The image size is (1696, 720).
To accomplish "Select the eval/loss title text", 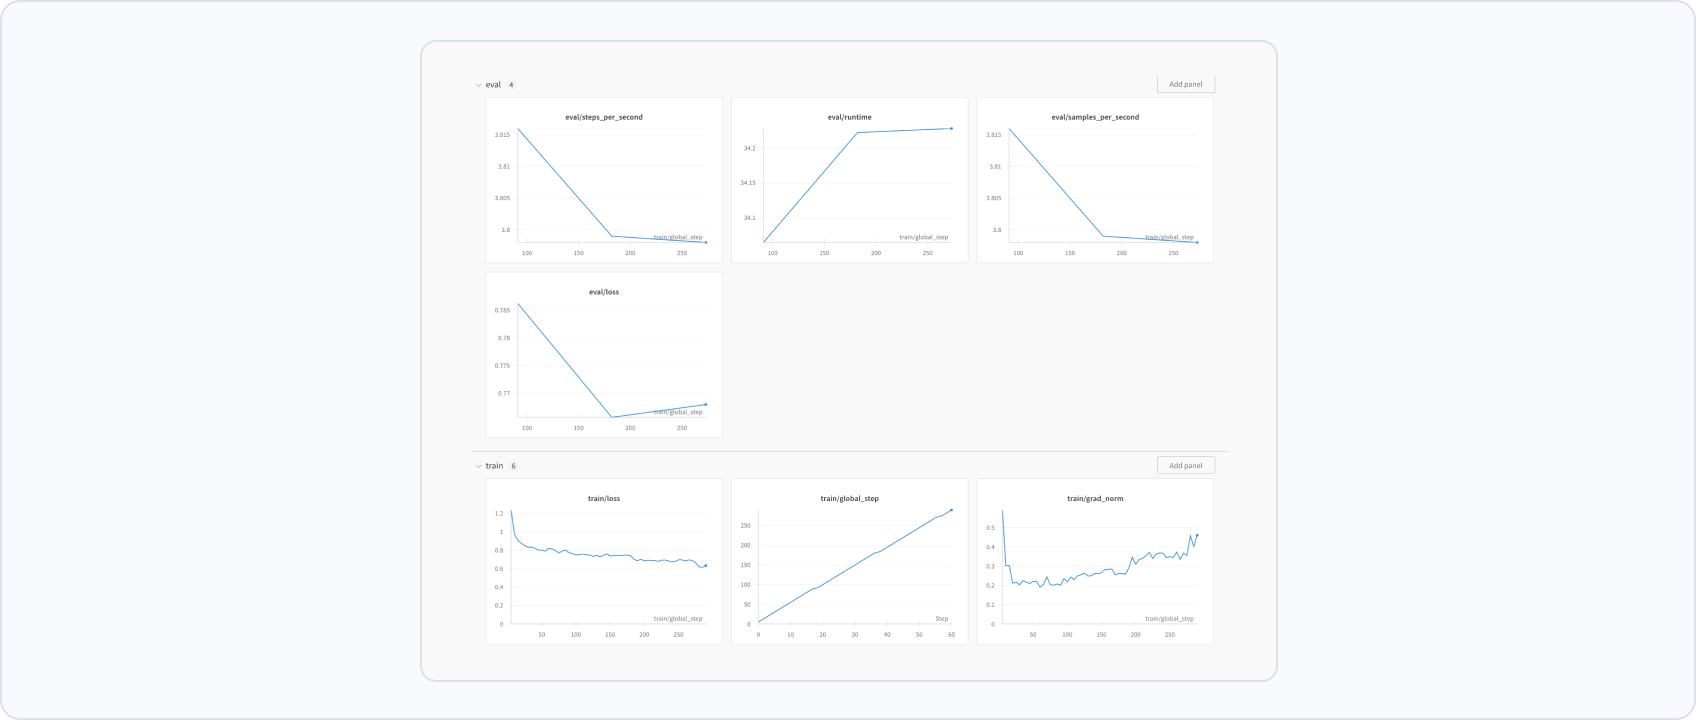I will pyautogui.click(x=604, y=292).
